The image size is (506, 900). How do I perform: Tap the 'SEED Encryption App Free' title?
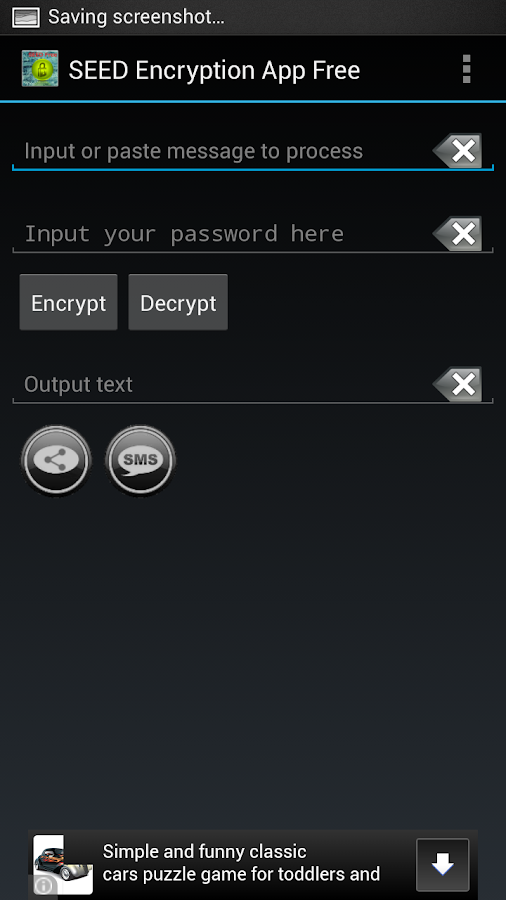(x=215, y=70)
